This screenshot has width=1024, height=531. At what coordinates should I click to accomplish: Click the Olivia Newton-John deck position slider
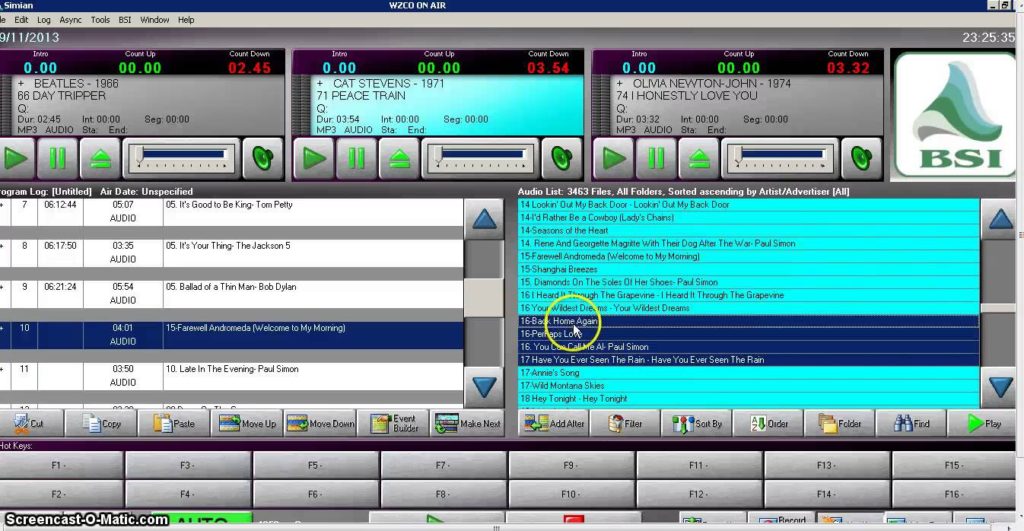778,158
